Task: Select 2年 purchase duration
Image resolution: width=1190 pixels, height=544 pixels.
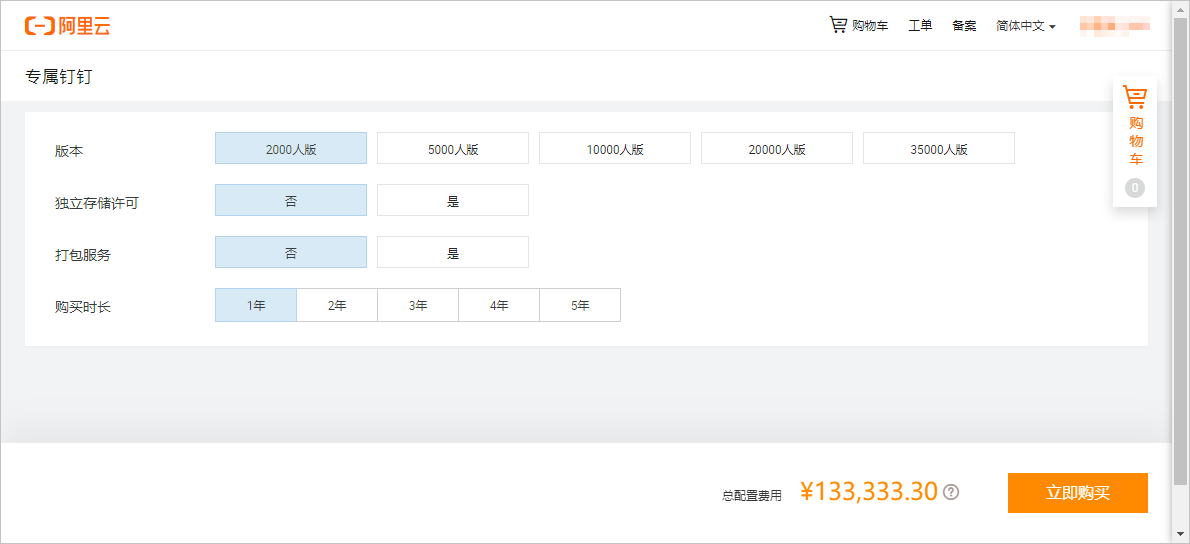Action: 337,305
